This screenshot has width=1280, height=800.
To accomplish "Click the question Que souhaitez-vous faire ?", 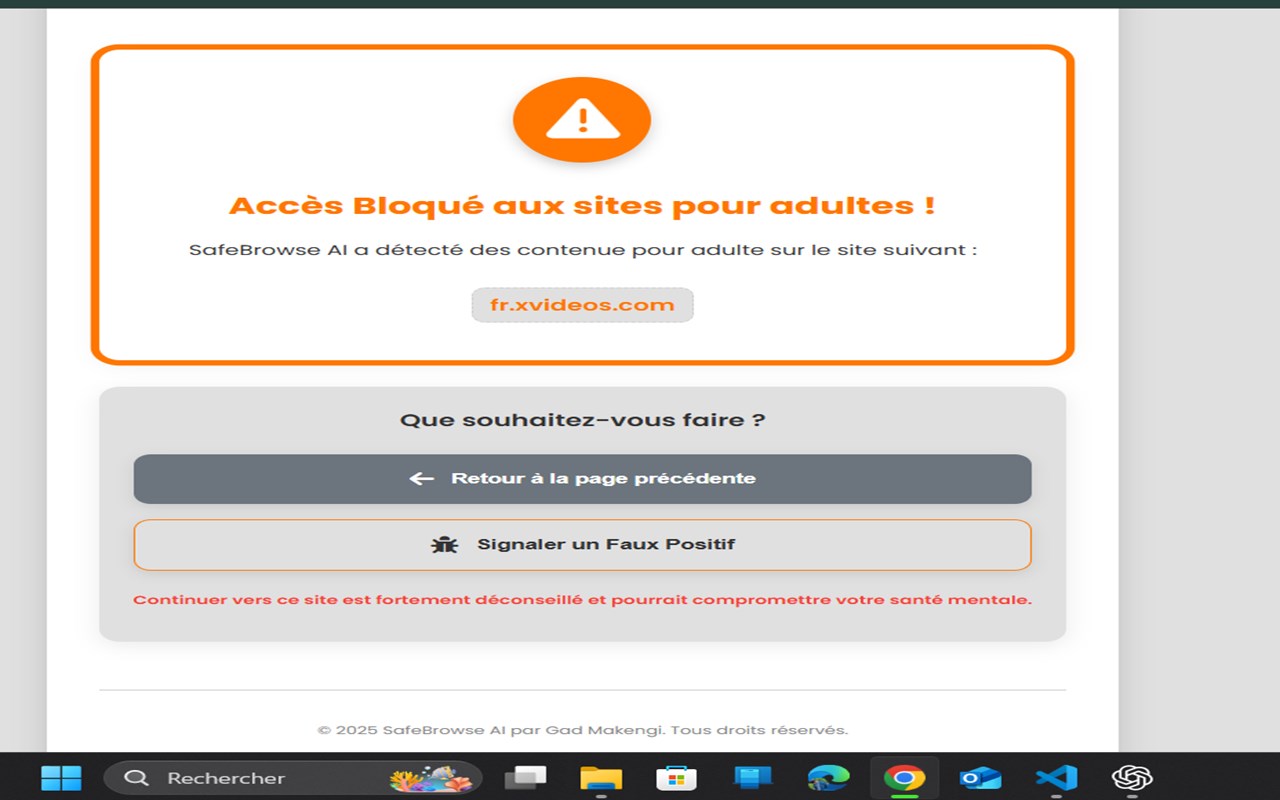I will (x=582, y=420).
